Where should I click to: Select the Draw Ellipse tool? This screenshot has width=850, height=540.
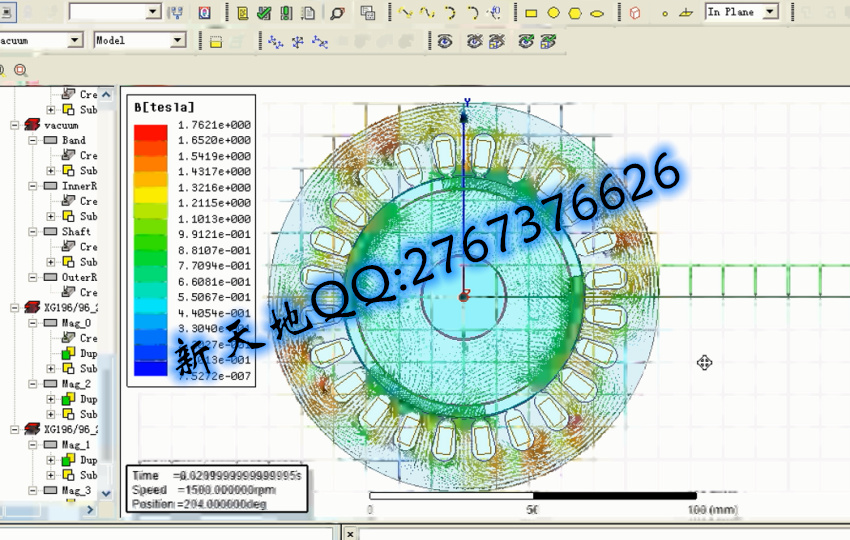598,13
